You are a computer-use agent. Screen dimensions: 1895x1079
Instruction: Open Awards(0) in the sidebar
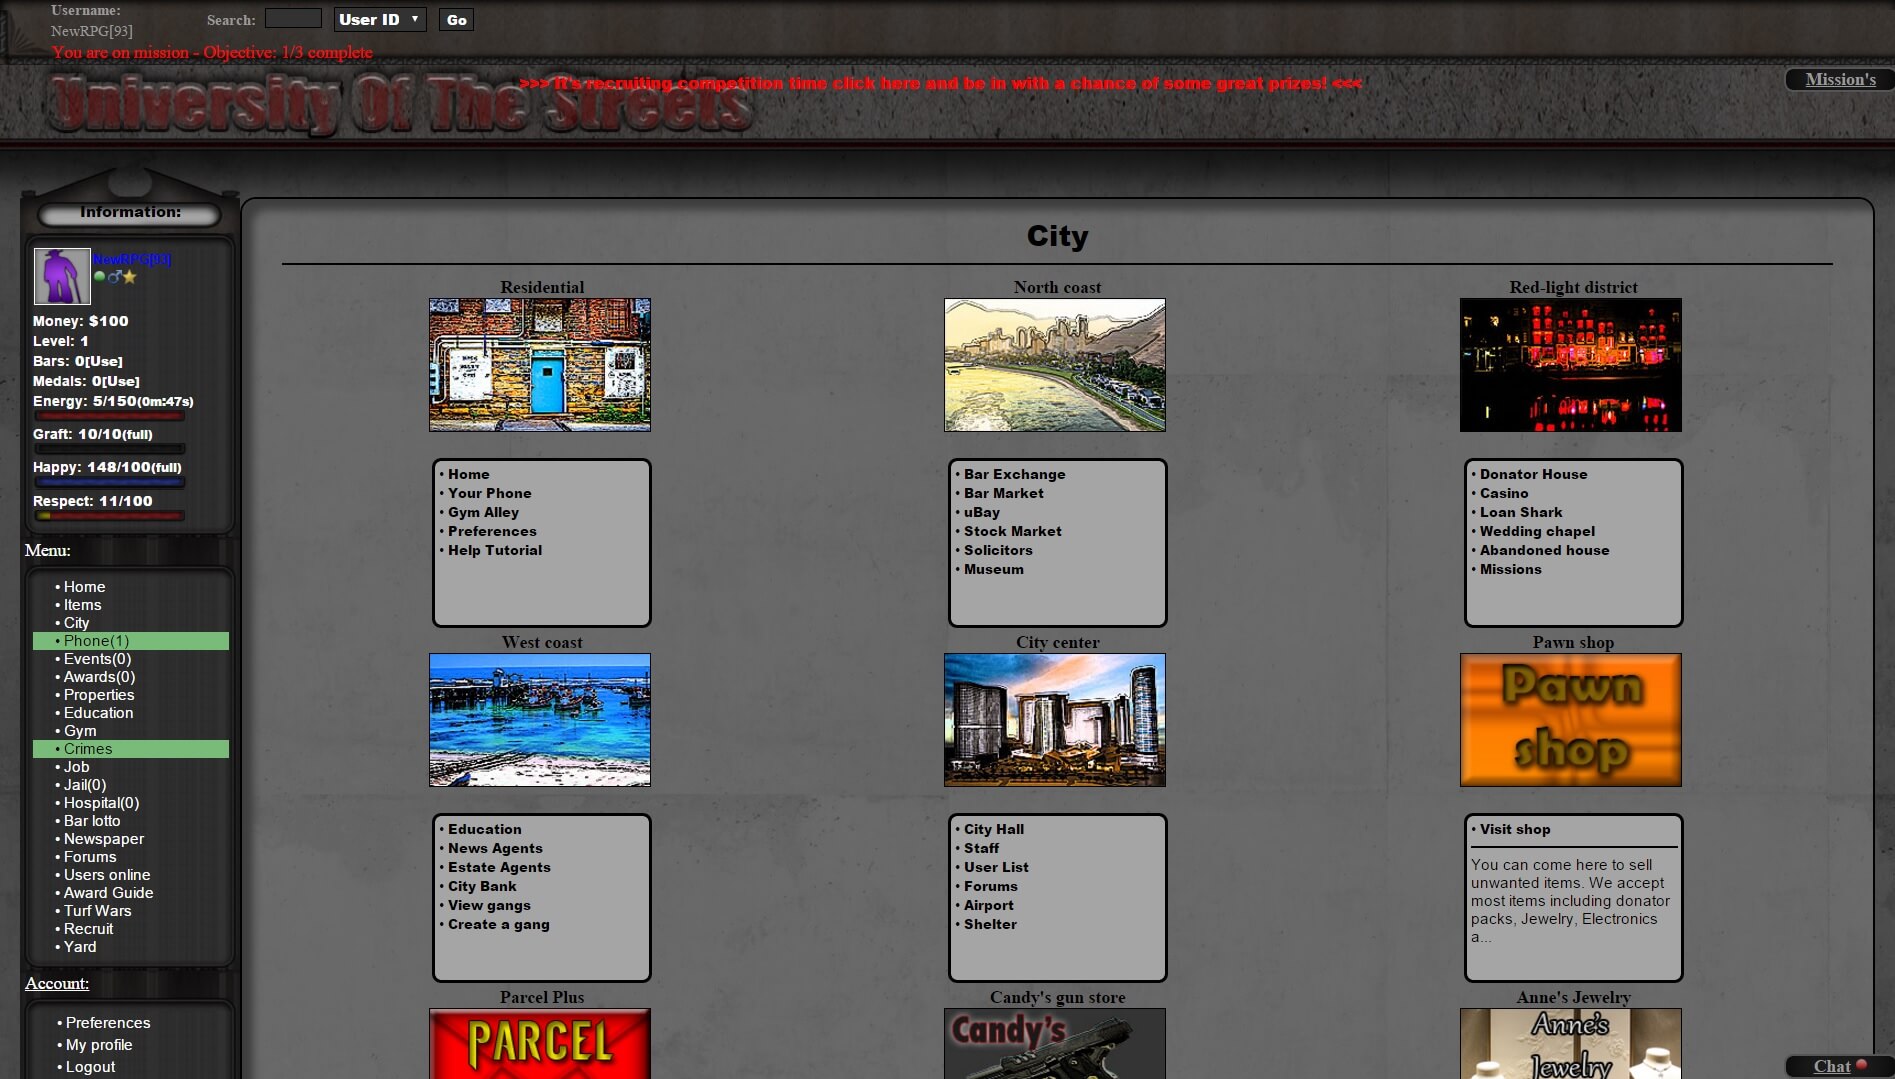pos(99,677)
